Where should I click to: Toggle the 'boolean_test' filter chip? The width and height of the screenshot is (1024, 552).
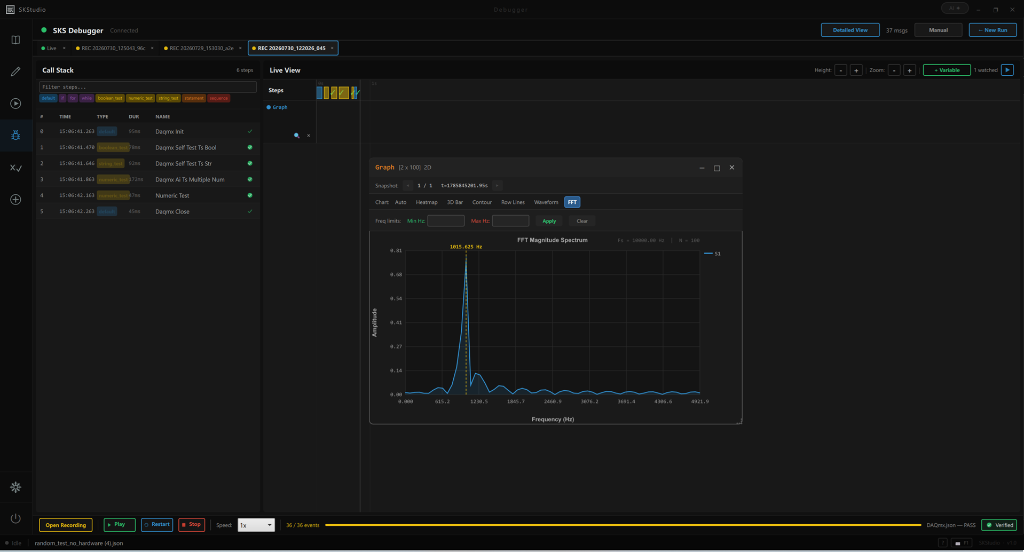click(110, 99)
